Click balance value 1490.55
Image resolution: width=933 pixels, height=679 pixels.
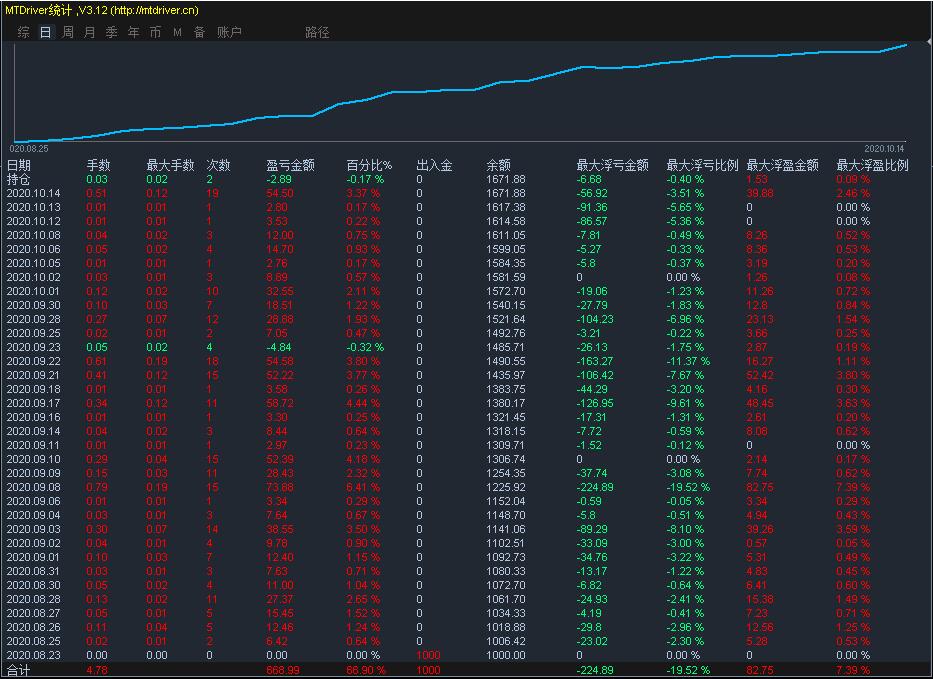click(x=506, y=361)
